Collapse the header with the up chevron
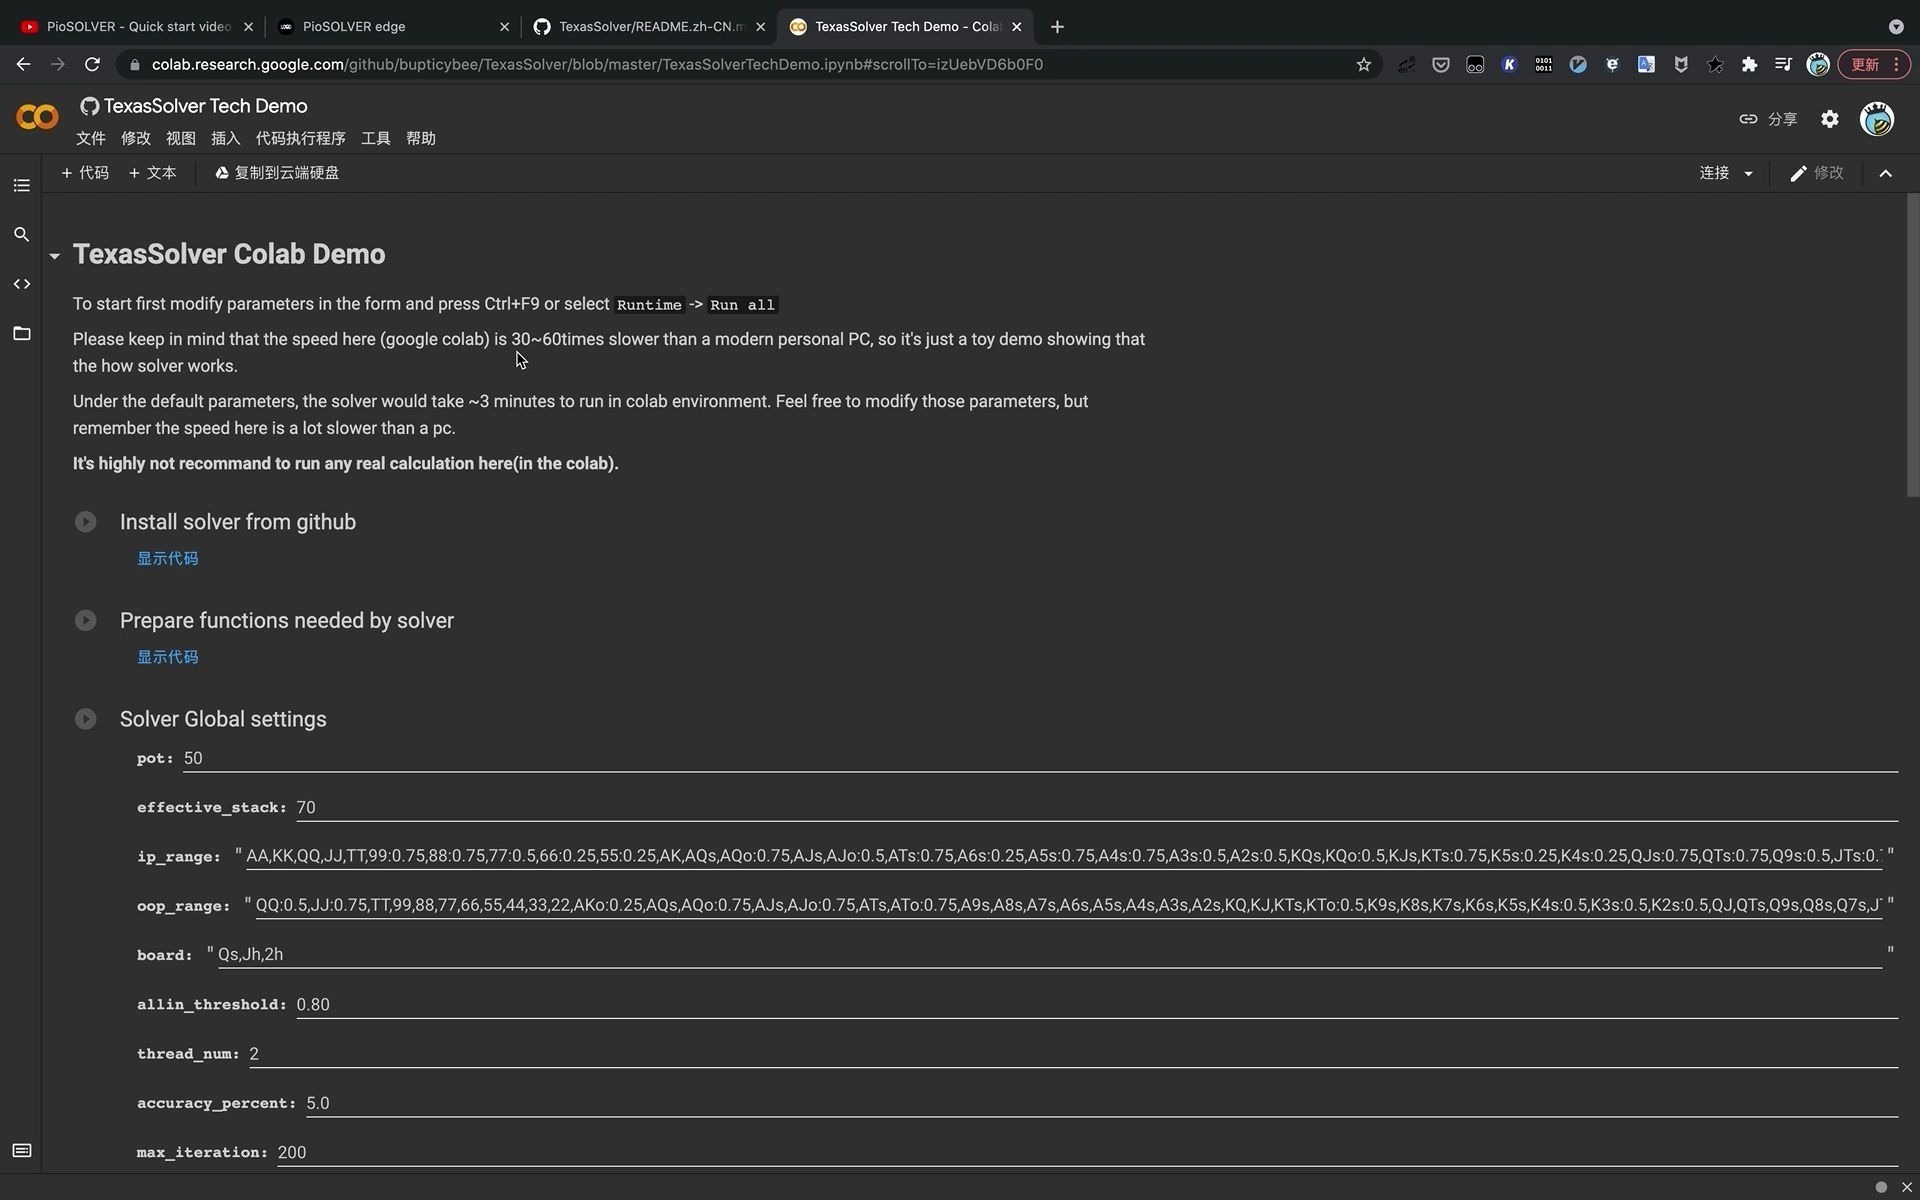The width and height of the screenshot is (1920, 1200). [1885, 174]
